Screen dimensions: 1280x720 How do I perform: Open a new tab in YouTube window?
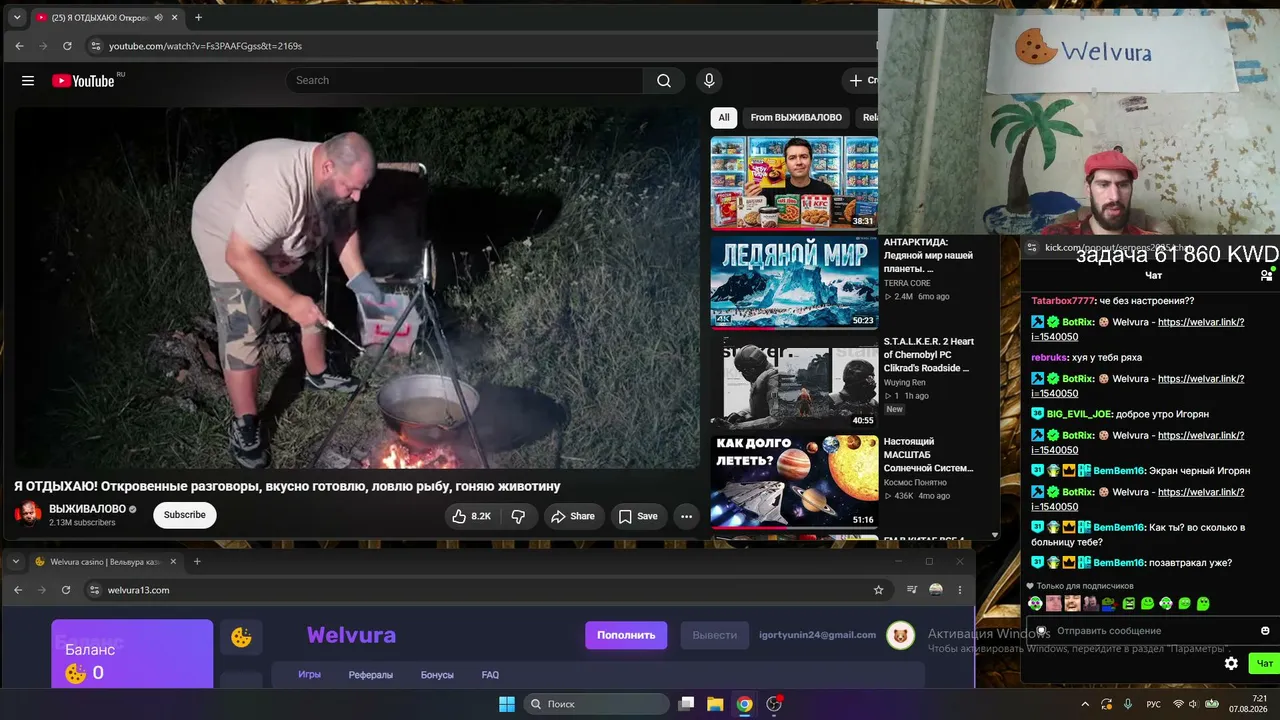coord(198,17)
